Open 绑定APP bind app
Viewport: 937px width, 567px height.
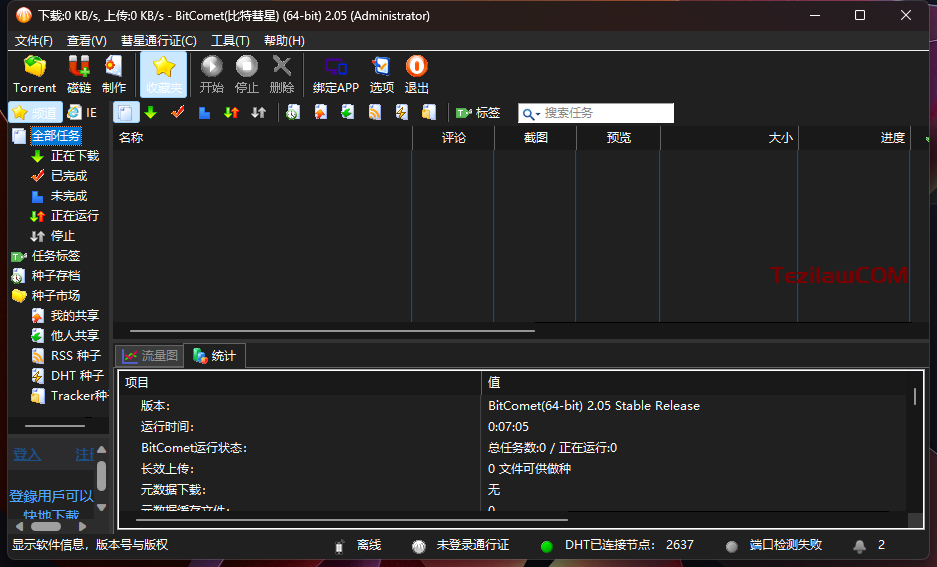coord(336,75)
